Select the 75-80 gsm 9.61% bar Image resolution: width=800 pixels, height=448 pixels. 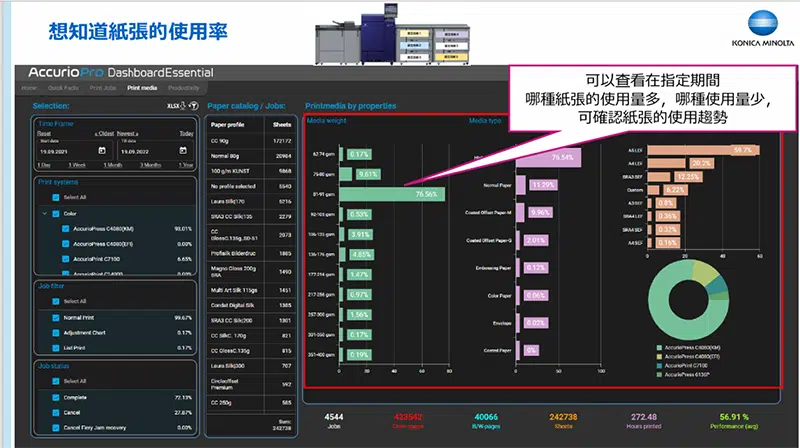point(345,174)
